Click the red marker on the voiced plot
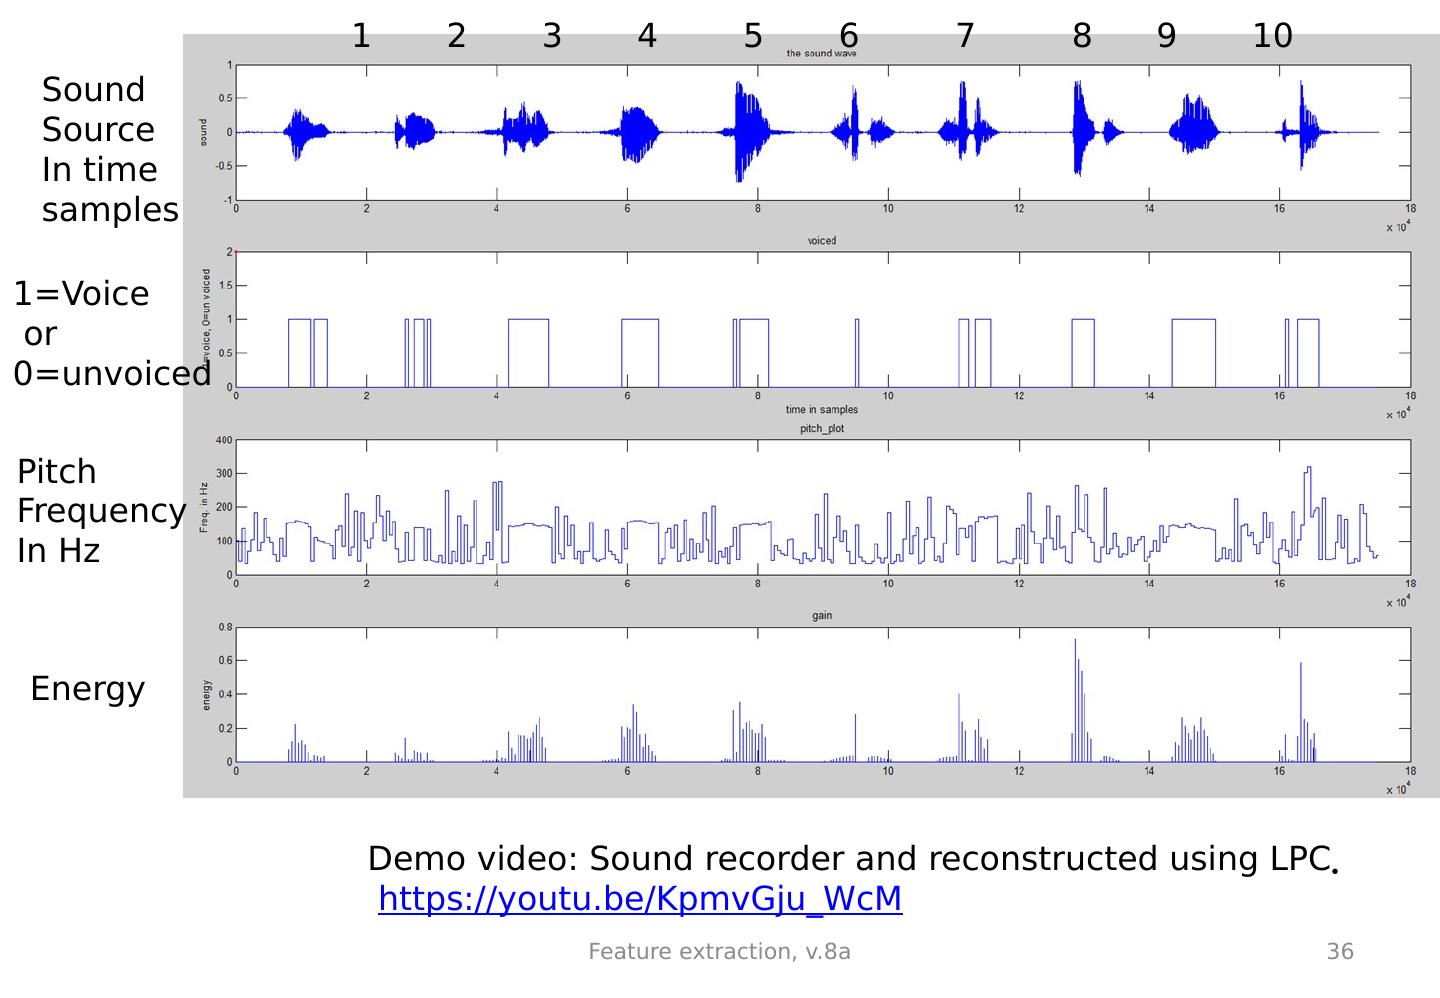Image resolution: width=1440 pixels, height=998 pixels. (x=234, y=252)
